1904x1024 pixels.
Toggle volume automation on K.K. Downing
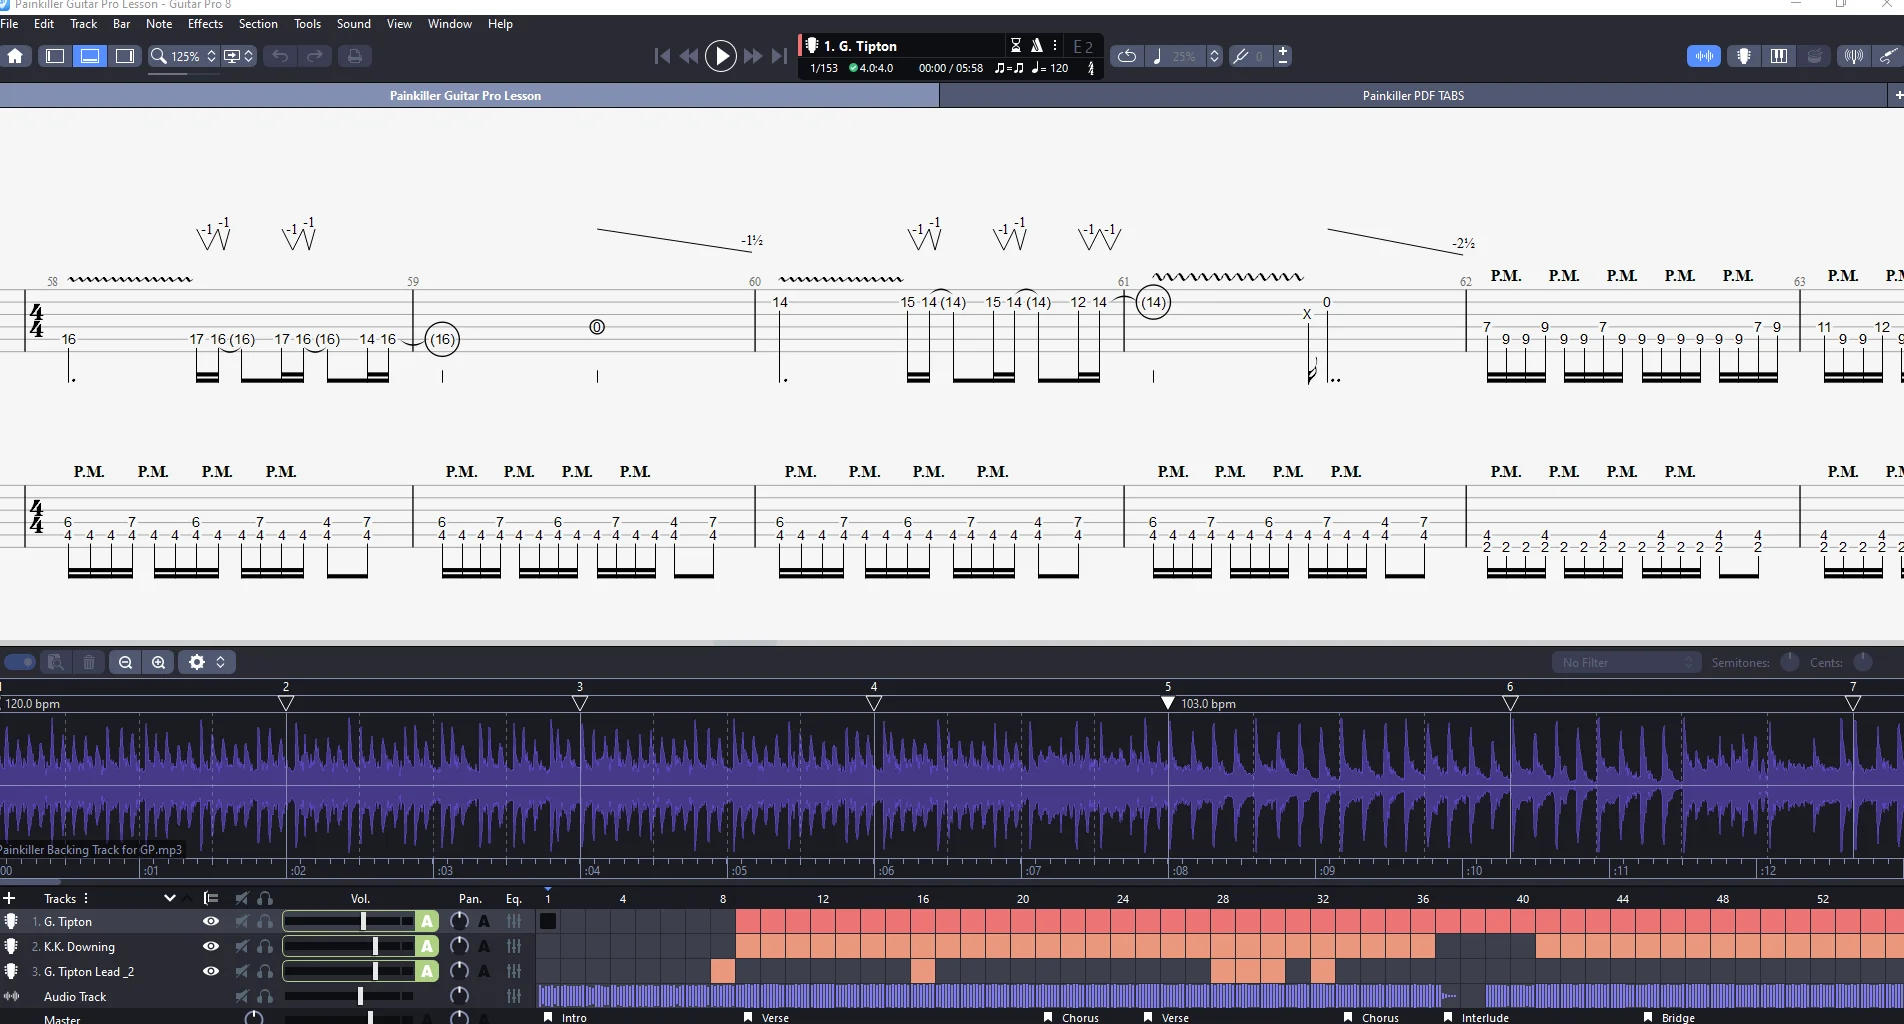pos(427,946)
